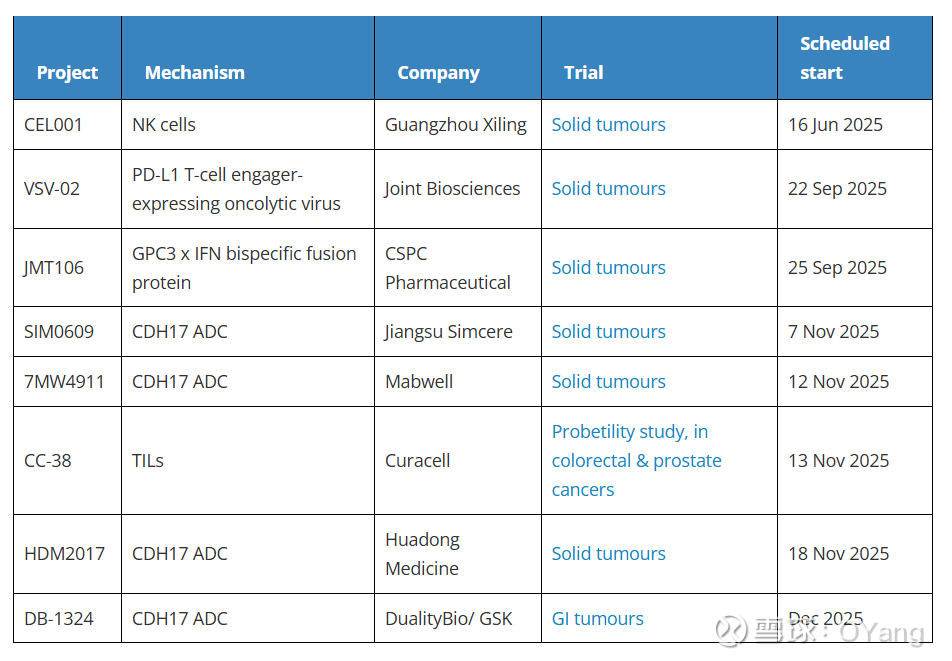
Task: Click the Scheduled start column header
Action: (x=844, y=58)
